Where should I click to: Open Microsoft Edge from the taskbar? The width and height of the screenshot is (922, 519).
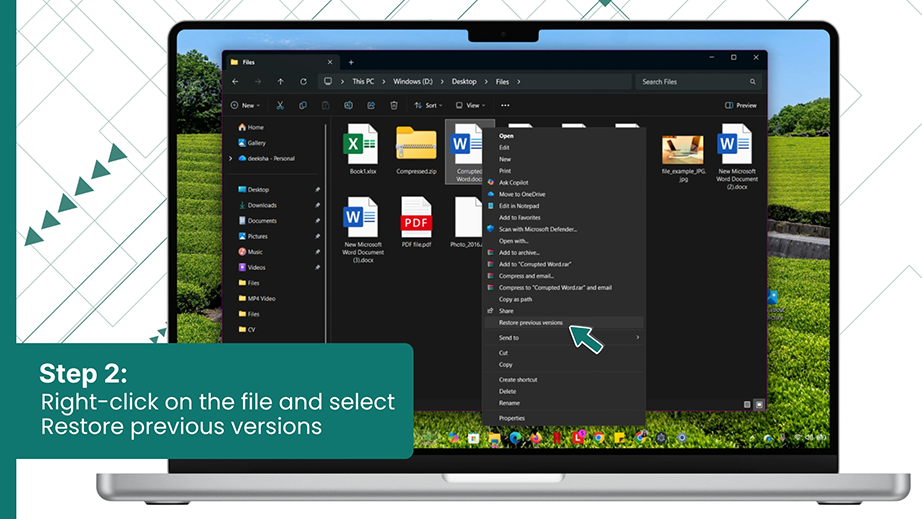tap(515, 438)
